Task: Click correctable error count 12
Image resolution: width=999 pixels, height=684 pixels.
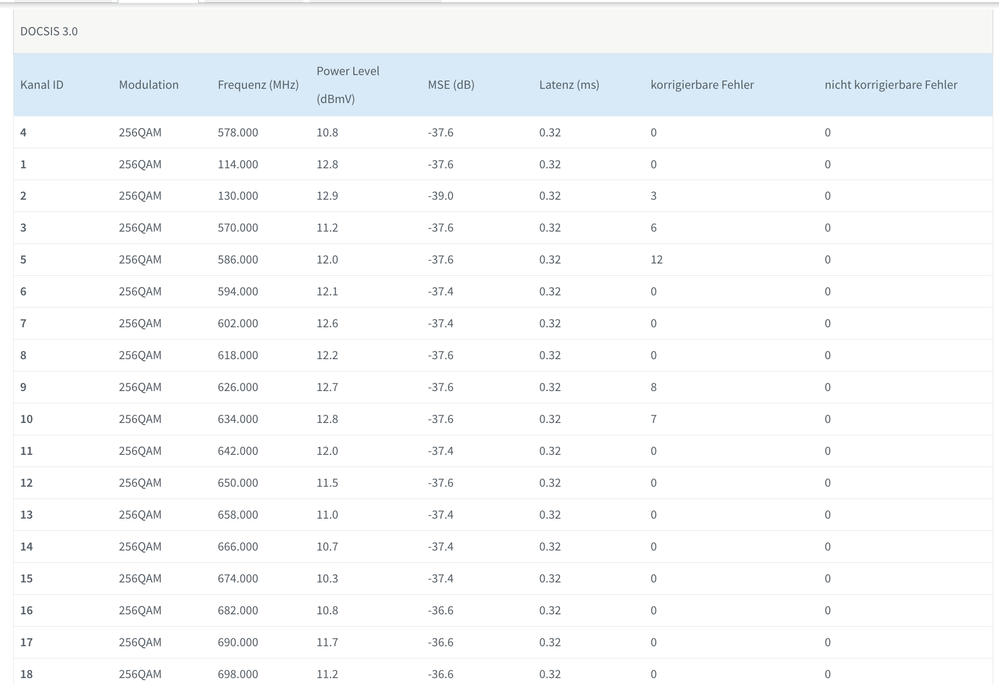Action: pyautogui.click(x=657, y=260)
